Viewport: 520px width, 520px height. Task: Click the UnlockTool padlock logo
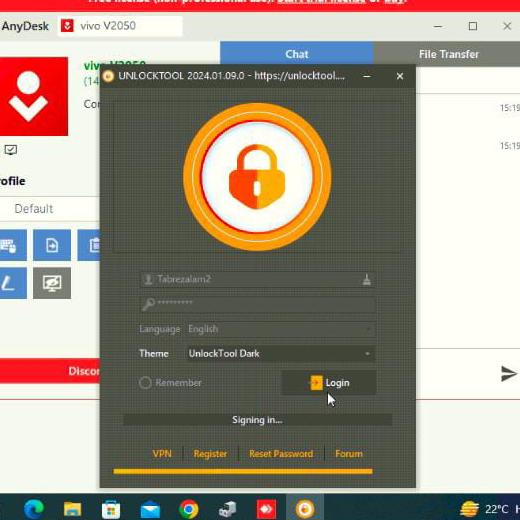tap(257, 177)
